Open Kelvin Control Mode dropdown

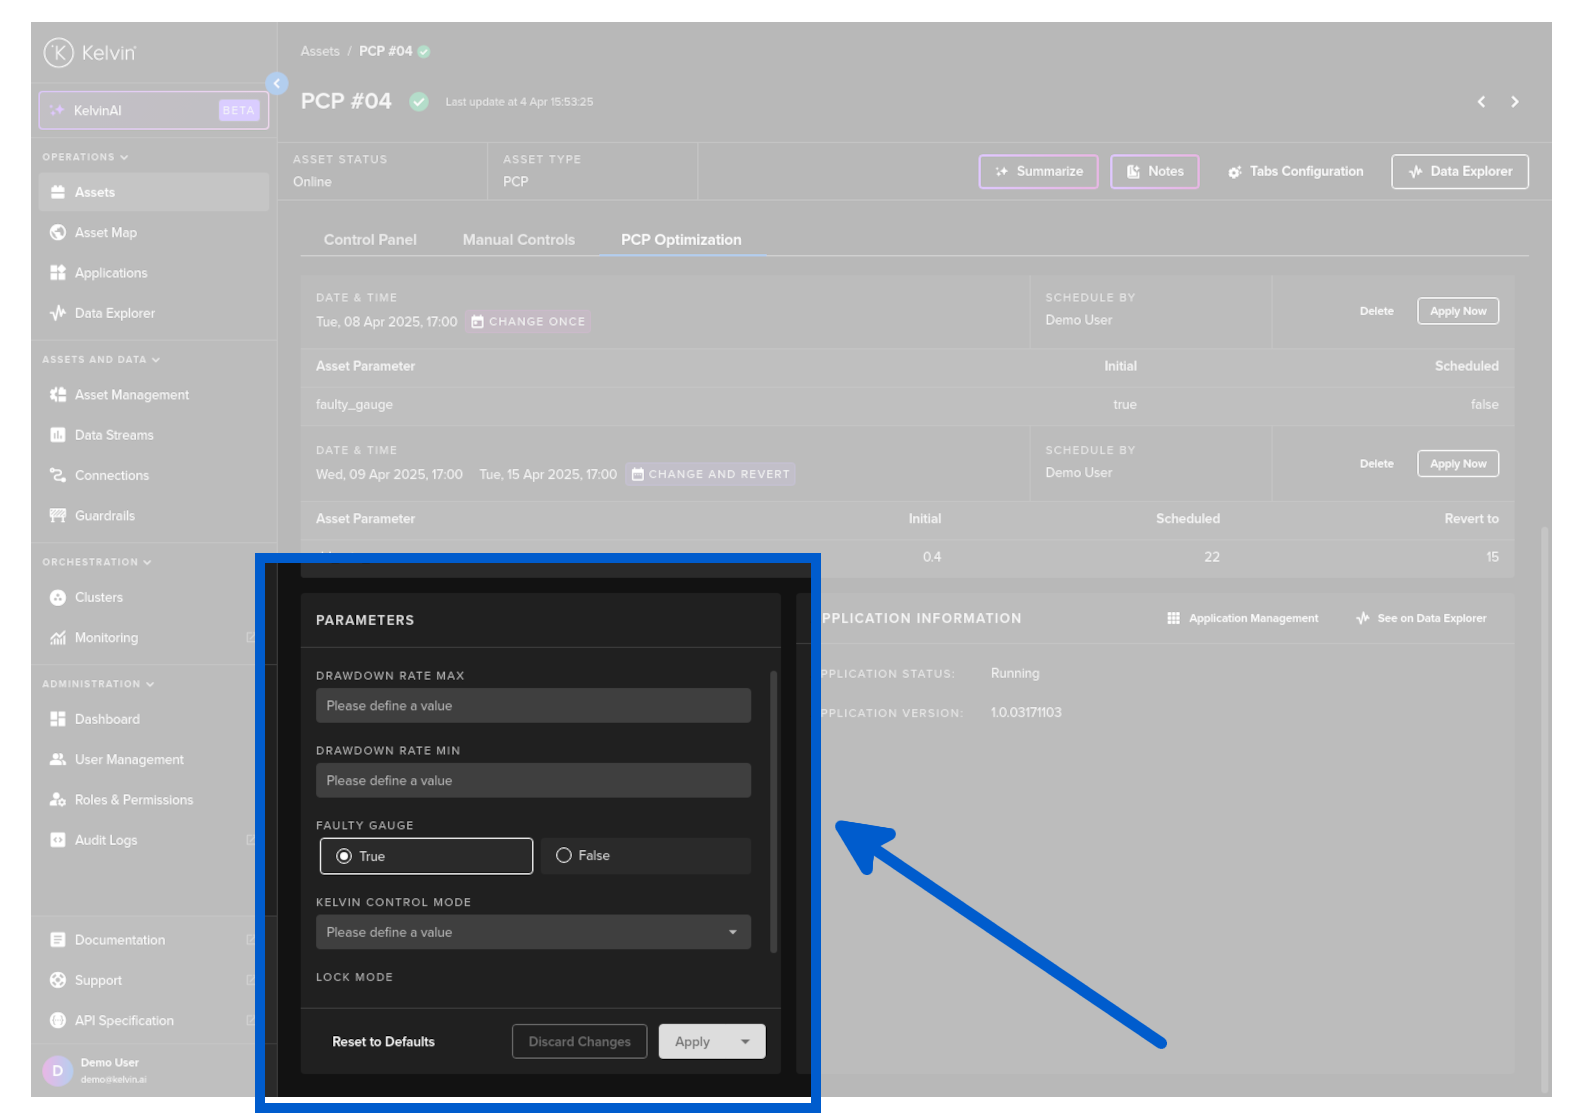tap(533, 932)
